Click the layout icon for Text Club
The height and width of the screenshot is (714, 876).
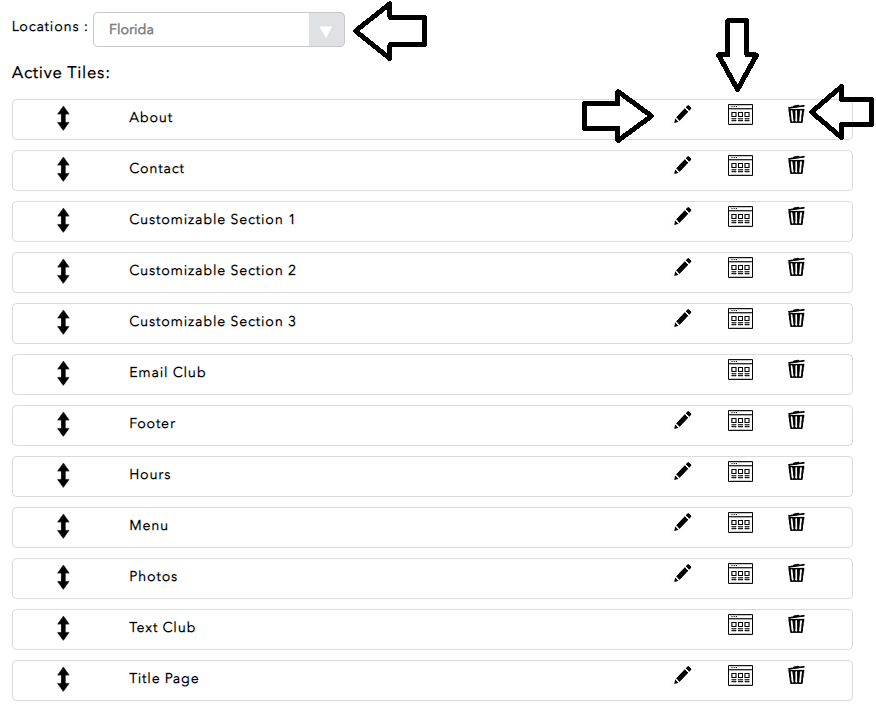740,624
